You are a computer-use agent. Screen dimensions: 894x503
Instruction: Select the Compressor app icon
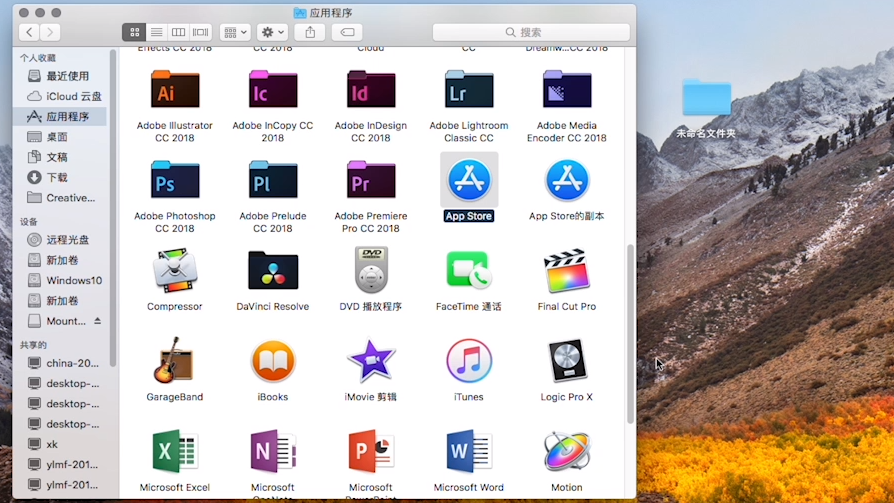point(175,270)
